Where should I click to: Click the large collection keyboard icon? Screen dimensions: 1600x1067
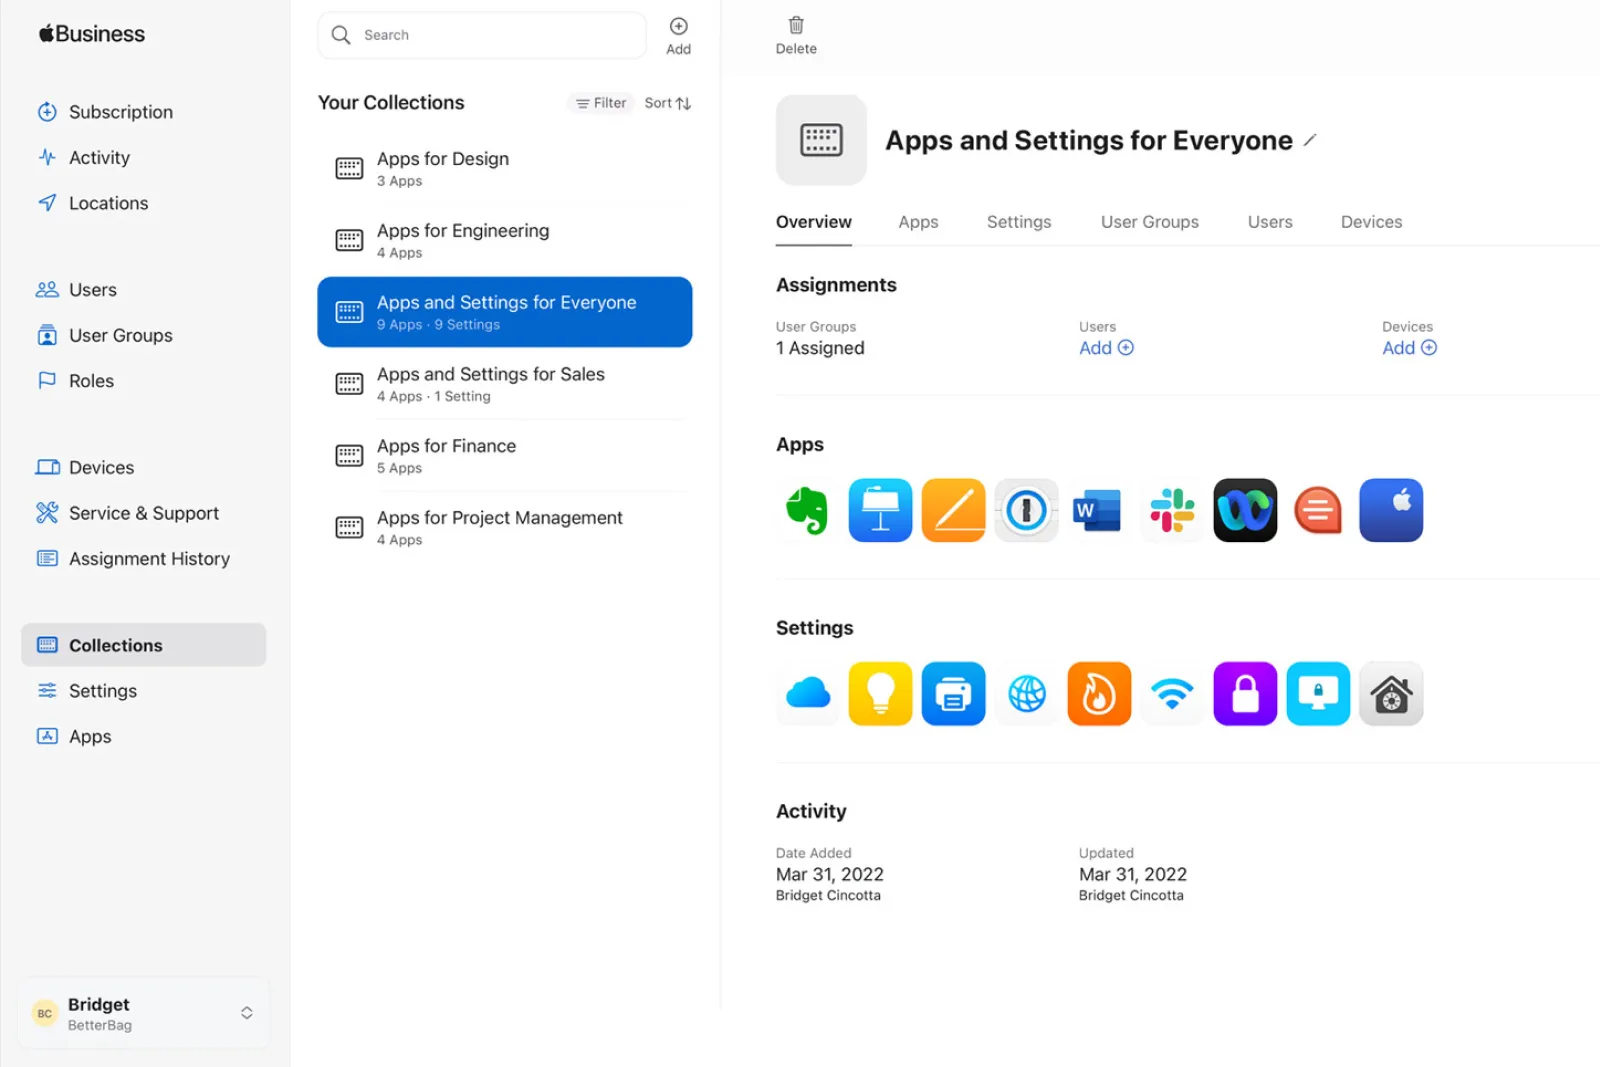pyautogui.click(x=821, y=140)
